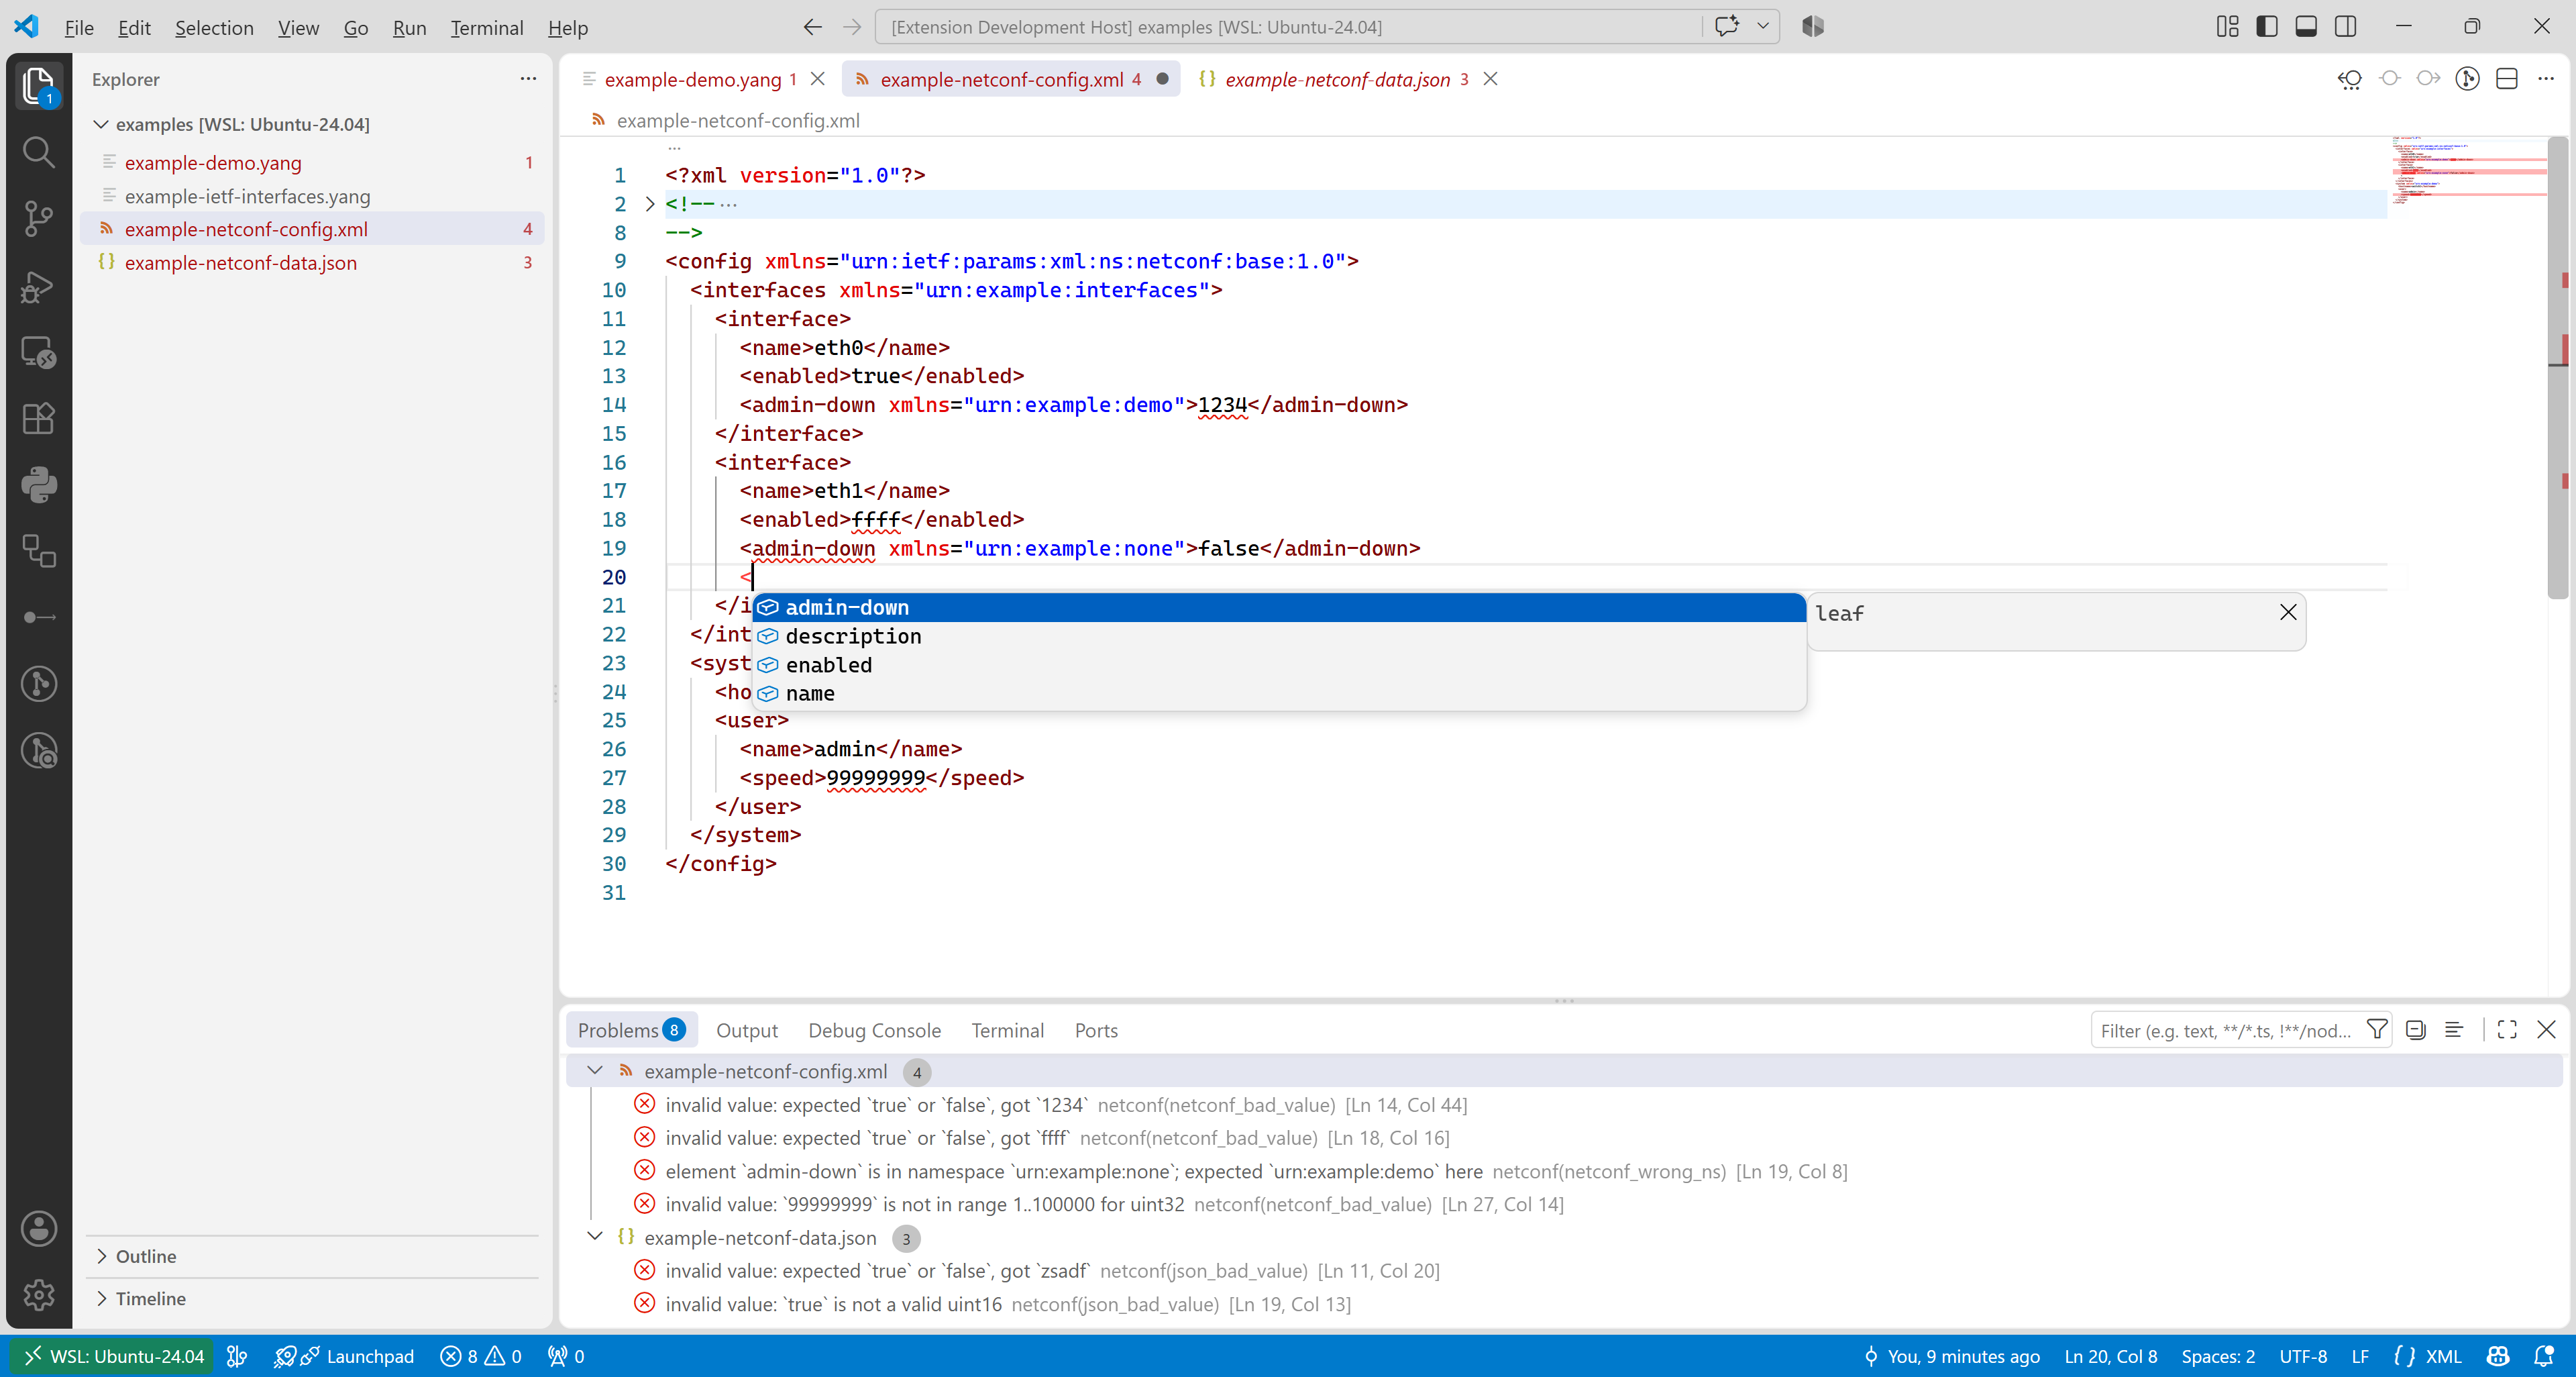Close the bottom panel
This screenshot has height=1377, width=2576.
pyautogui.click(x=2547, y=1029)
